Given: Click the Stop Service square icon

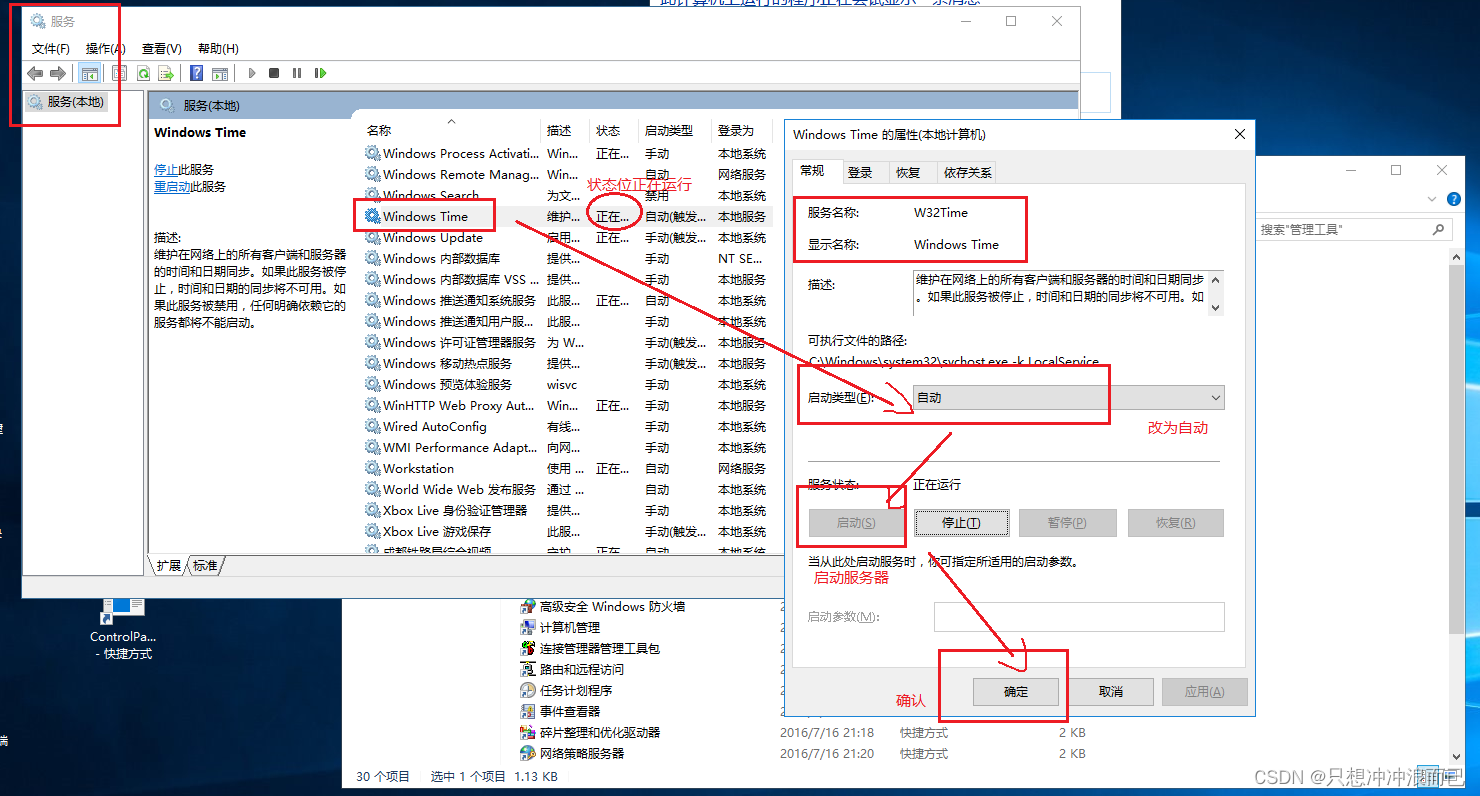Looking at the screenshot, I should (x=274, y=73).
